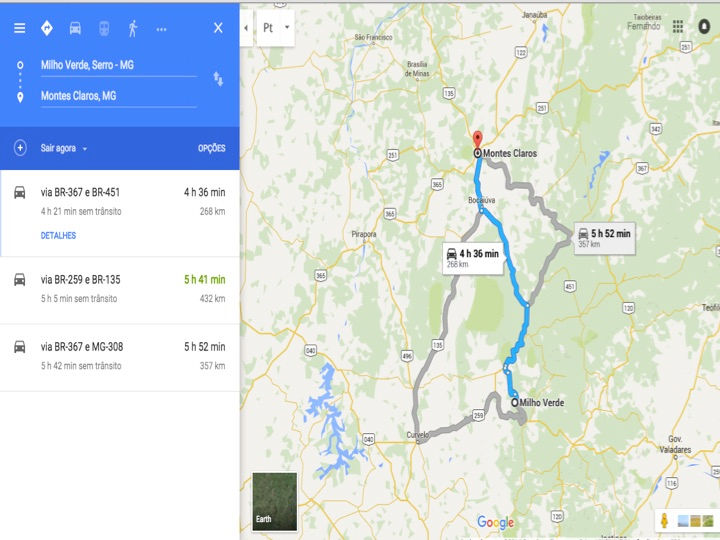Screen dimensions: 720x540
Task: Open notifications bell icon
Action: coord(704,27)
